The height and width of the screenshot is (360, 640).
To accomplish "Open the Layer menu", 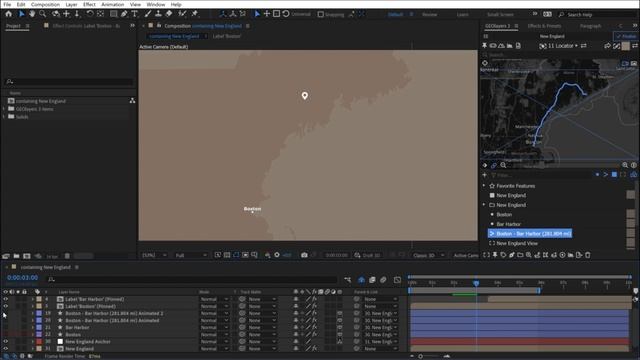I will [71, 4].
